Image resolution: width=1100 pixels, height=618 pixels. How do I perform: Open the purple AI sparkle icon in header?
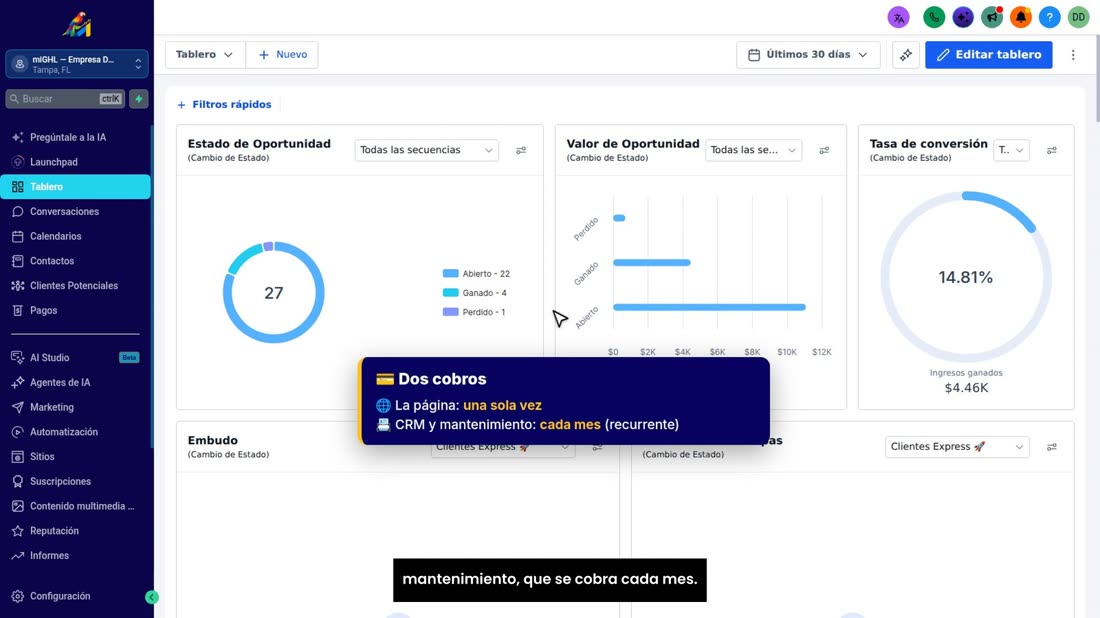962,17
